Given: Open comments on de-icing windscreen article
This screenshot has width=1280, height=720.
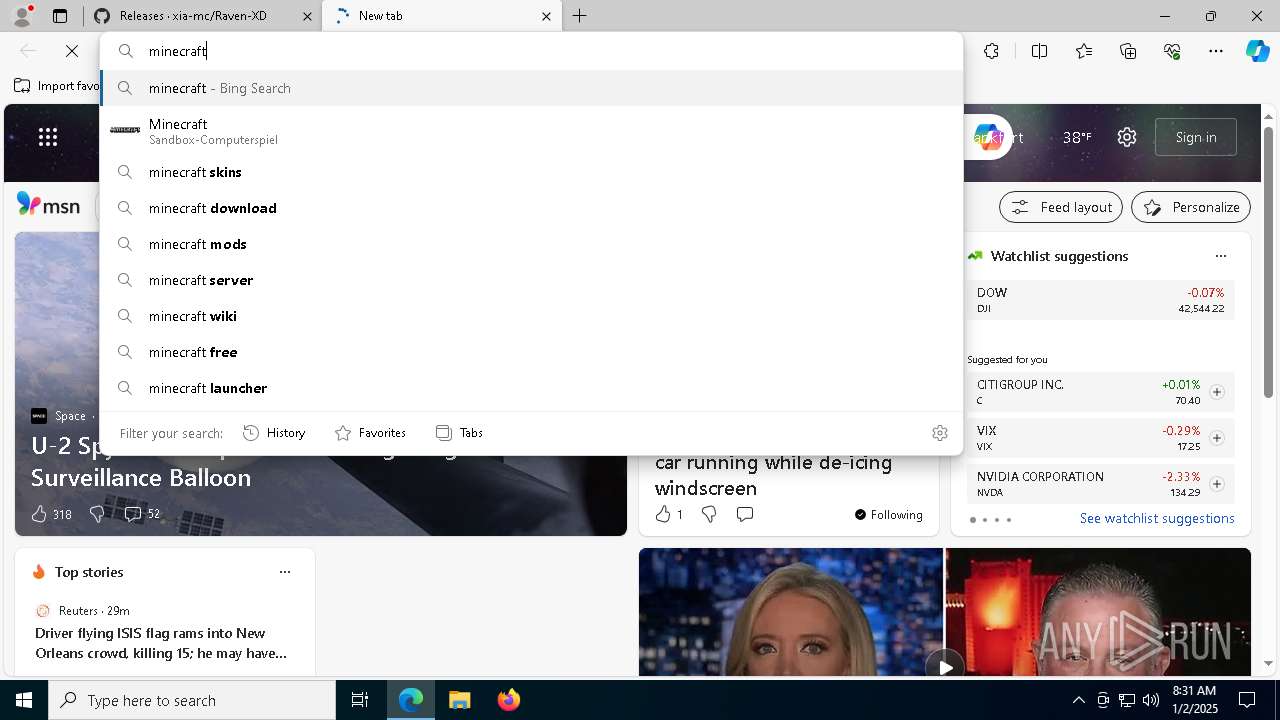Looking at the screenshot, I should click(x=745, y=514).
